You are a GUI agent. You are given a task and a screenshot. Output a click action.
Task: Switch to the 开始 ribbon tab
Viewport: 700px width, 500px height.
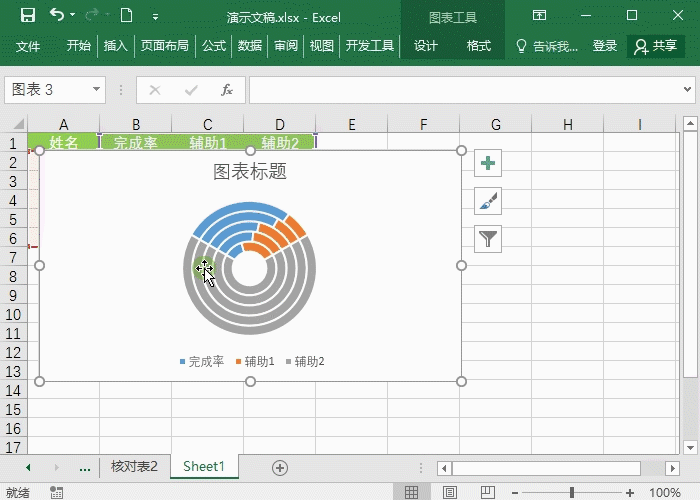(x=79, y=46)
